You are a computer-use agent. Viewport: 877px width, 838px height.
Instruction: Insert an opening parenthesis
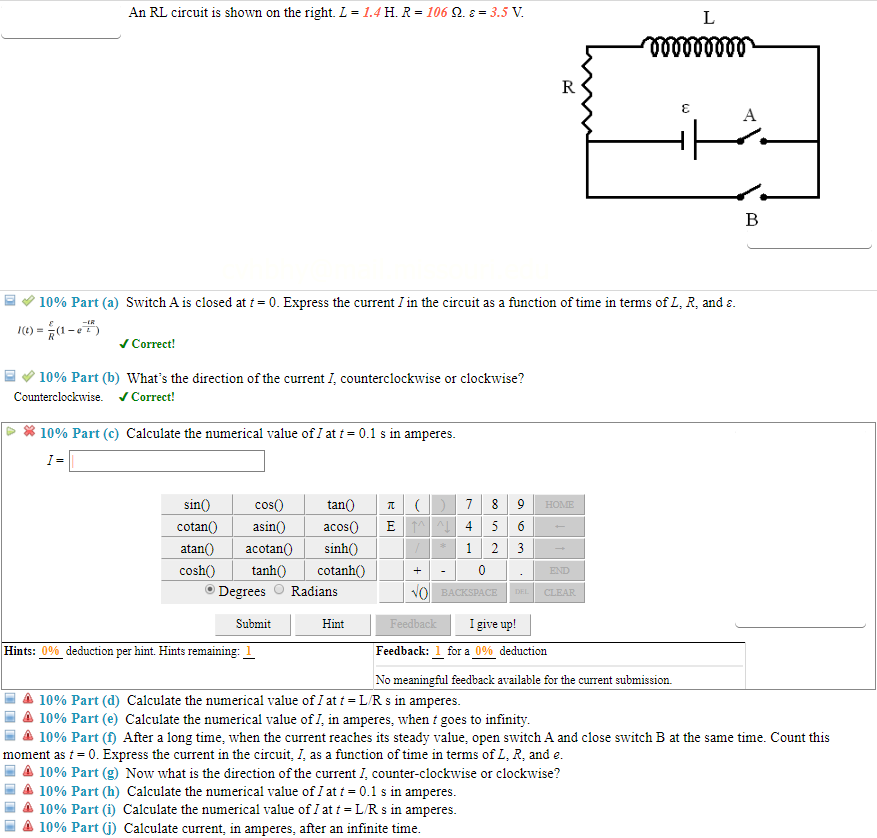click(x=417, y=505)
